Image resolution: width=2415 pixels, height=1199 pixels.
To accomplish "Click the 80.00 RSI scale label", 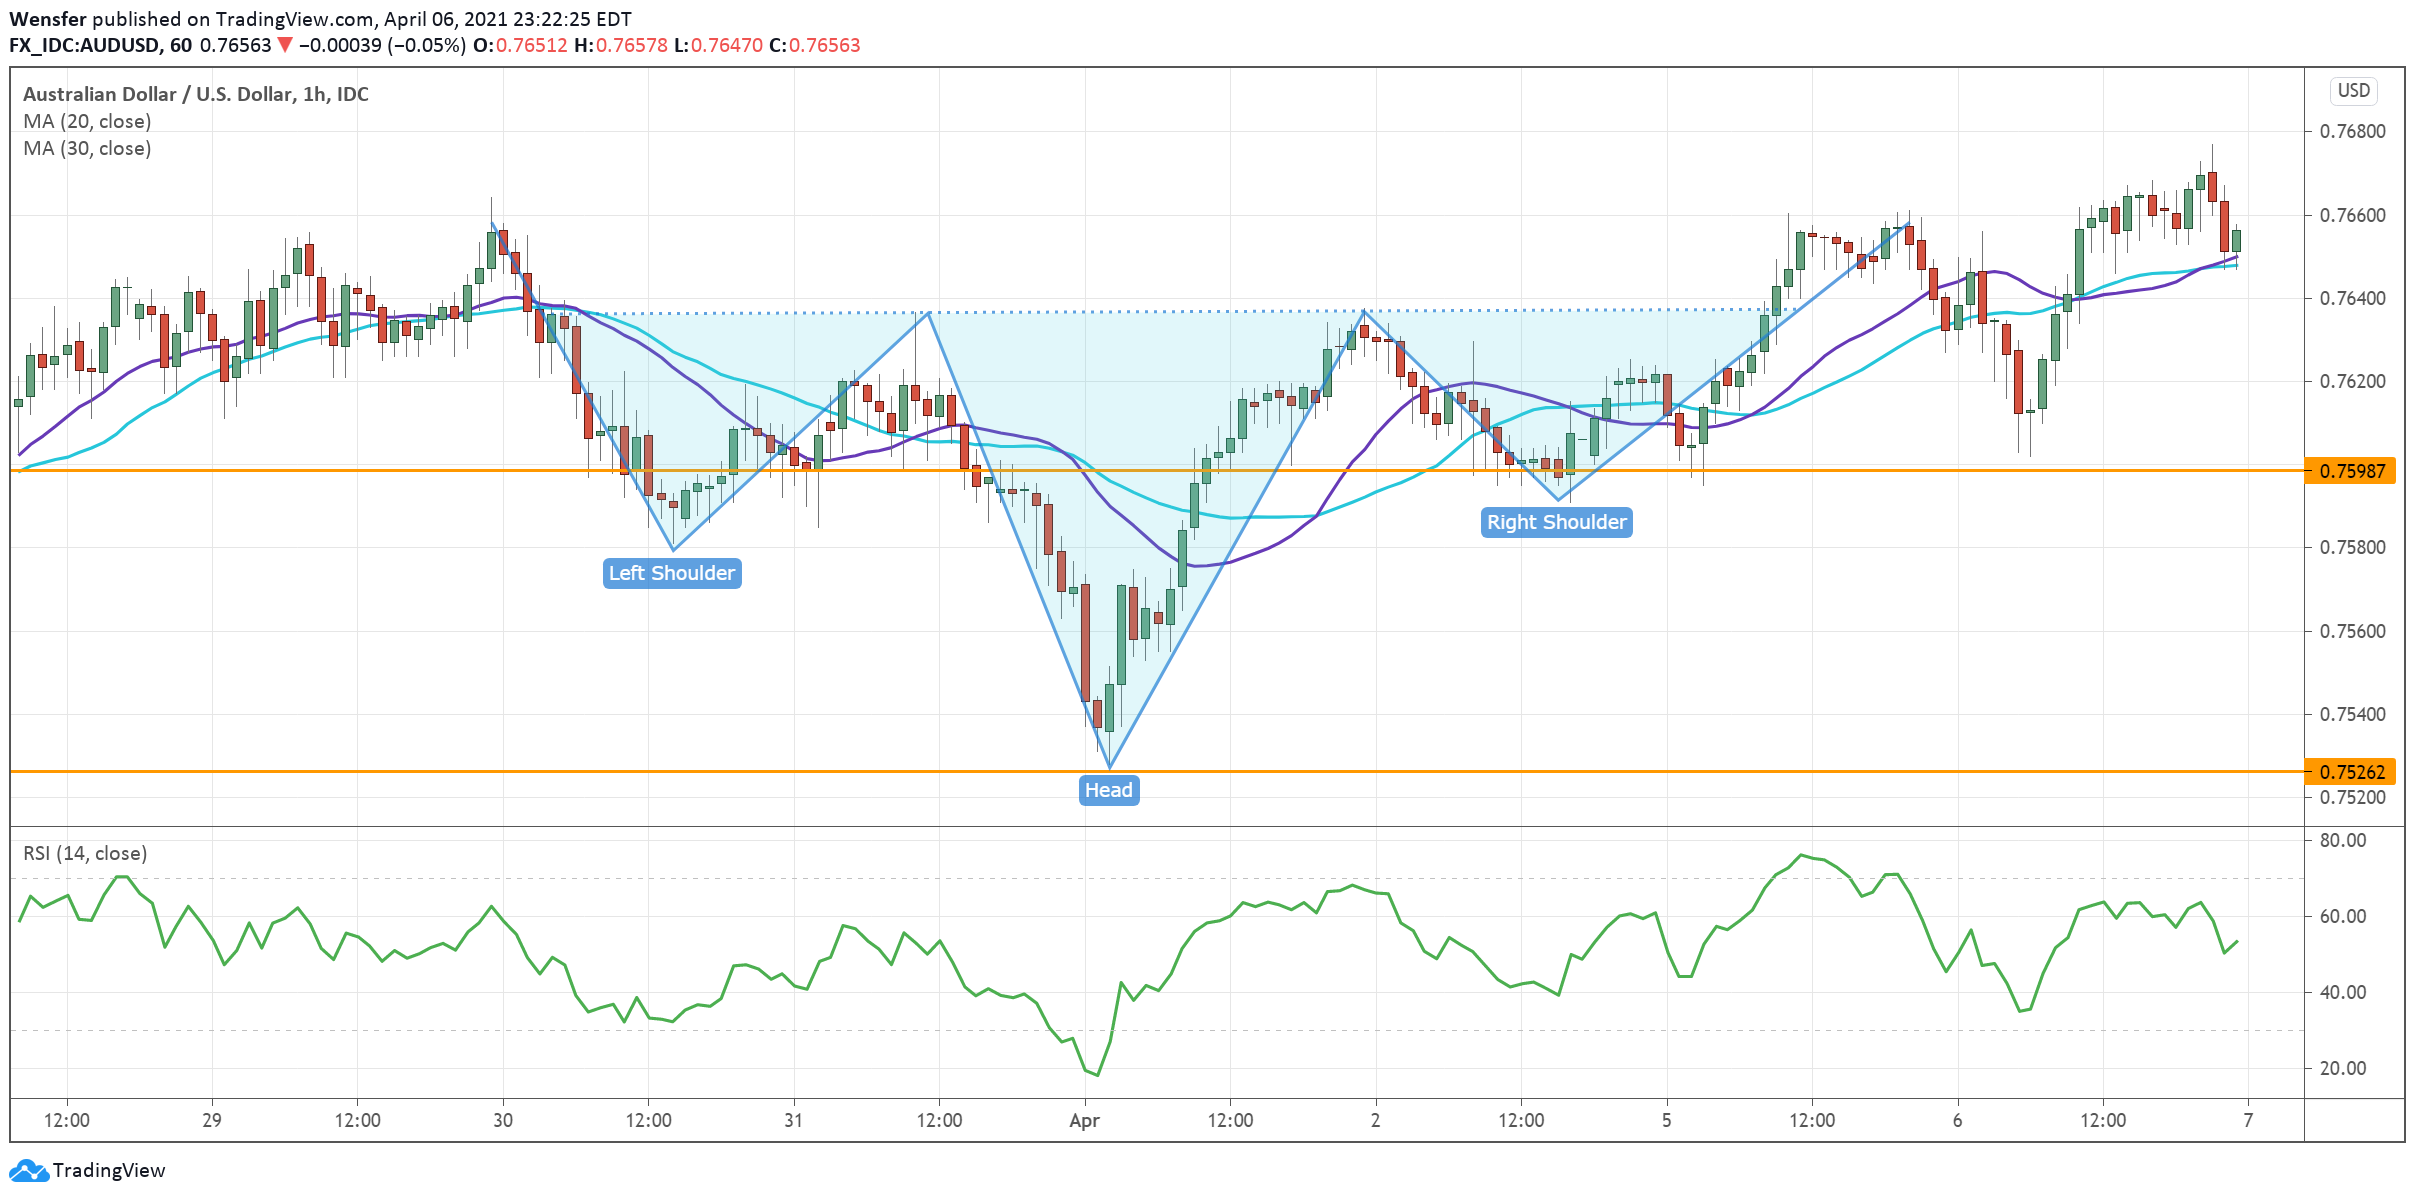I will click(2342, 840).
